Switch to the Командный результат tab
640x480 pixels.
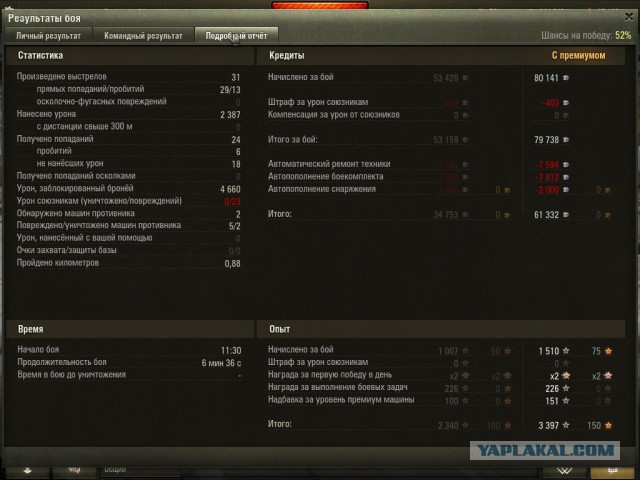click(x=143, y=36)
